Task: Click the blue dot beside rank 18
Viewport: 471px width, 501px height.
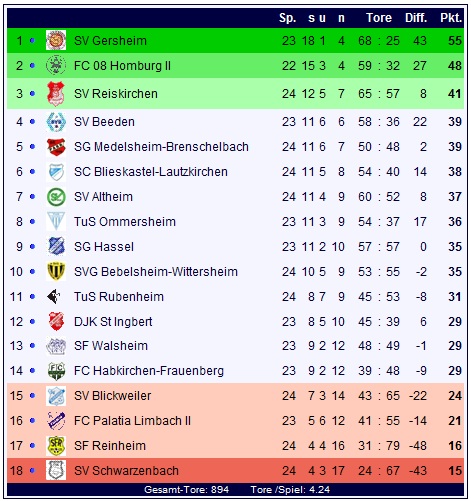Action: 32,470
